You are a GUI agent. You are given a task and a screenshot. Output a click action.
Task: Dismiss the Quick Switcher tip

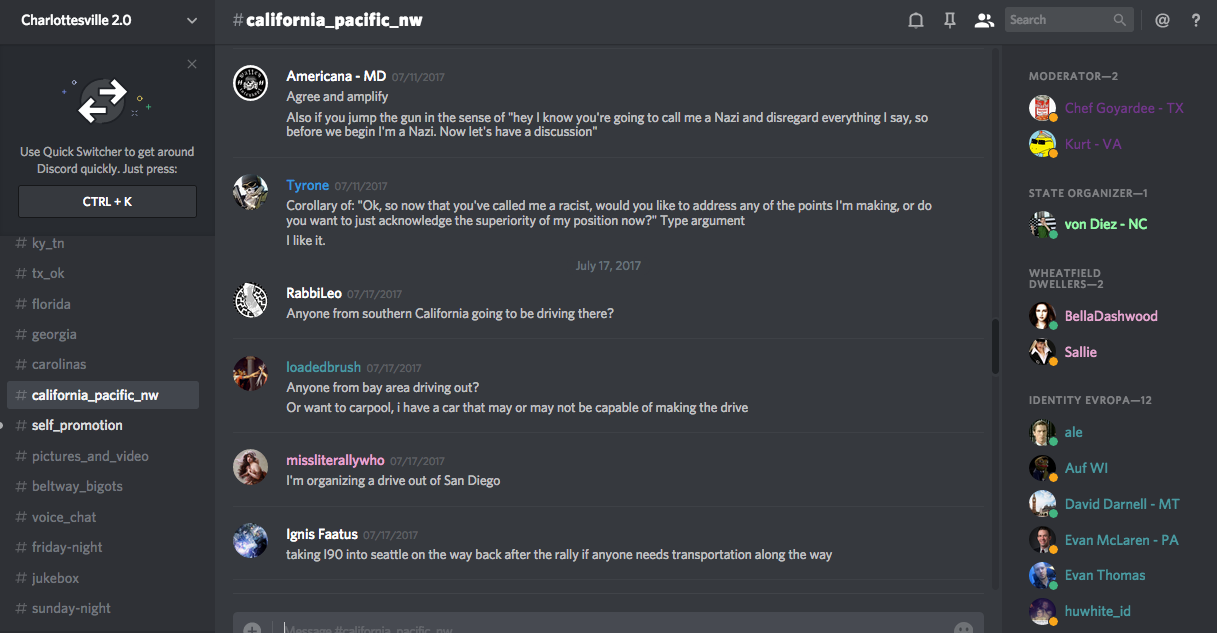[192, 65]
